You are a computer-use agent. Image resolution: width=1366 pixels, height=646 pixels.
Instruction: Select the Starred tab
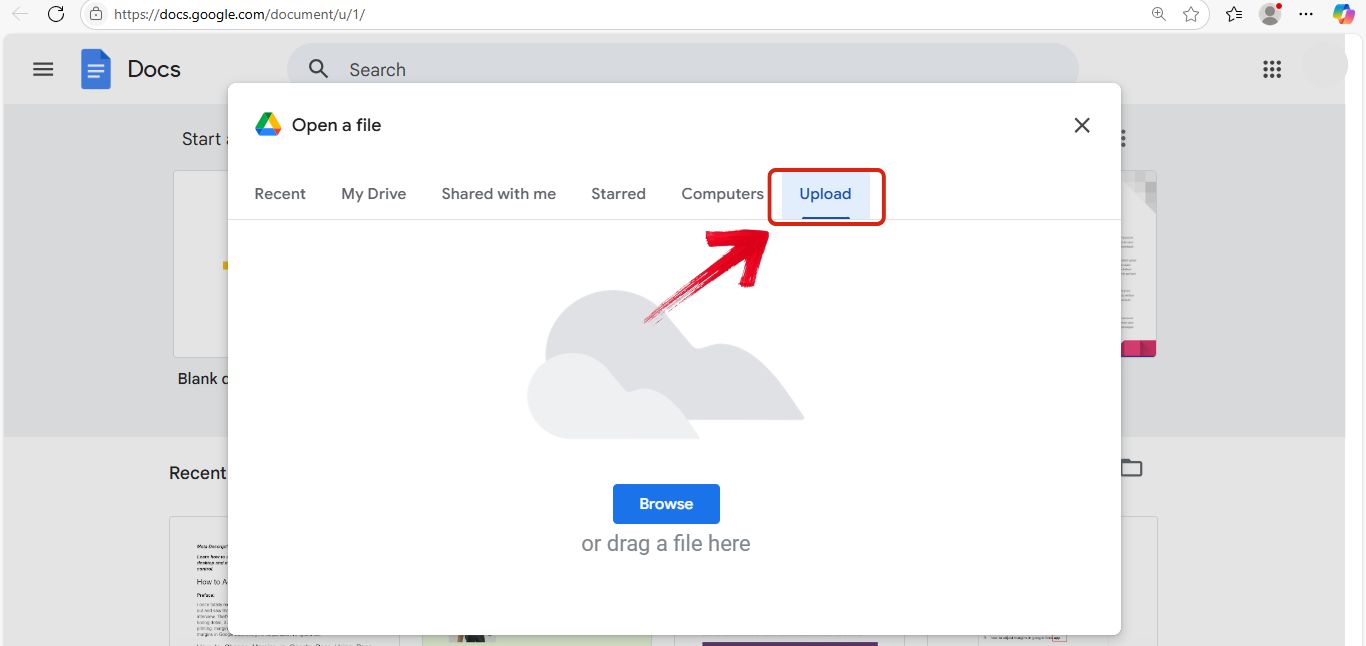coord(618,194)
